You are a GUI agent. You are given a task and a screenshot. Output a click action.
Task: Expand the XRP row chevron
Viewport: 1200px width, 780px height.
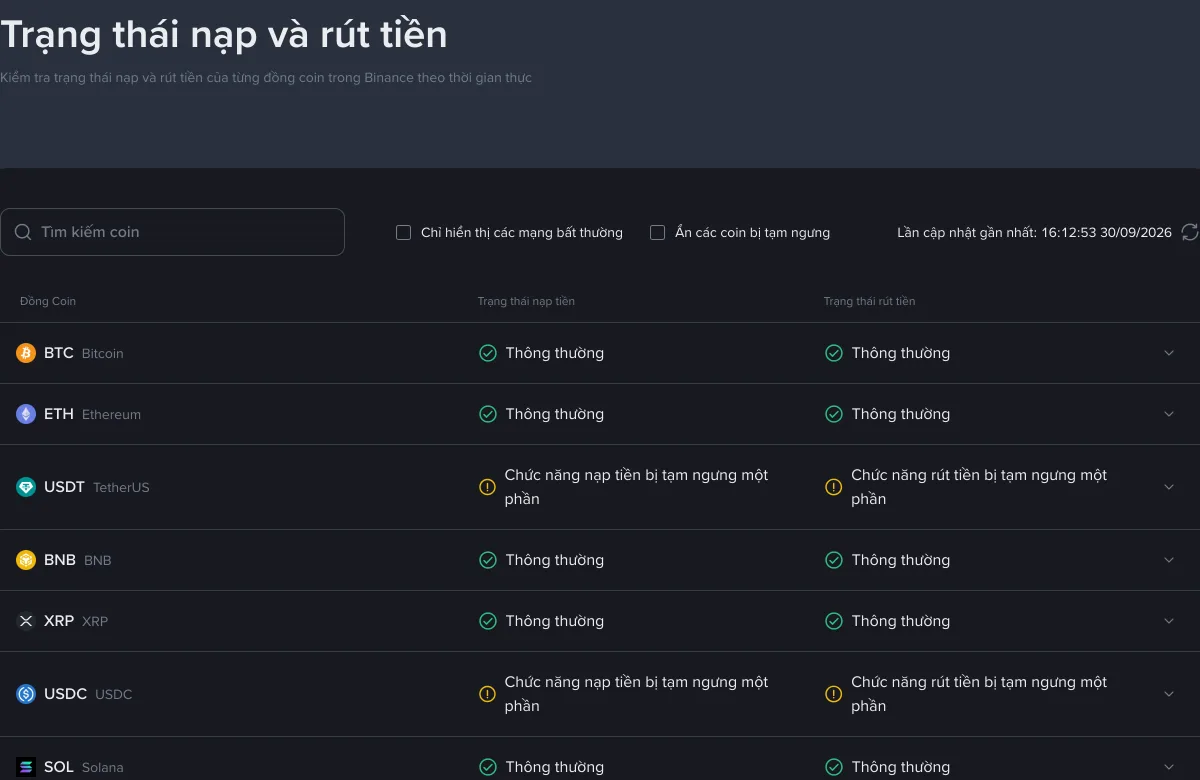pyautogui.click(x=1169, y=621)
